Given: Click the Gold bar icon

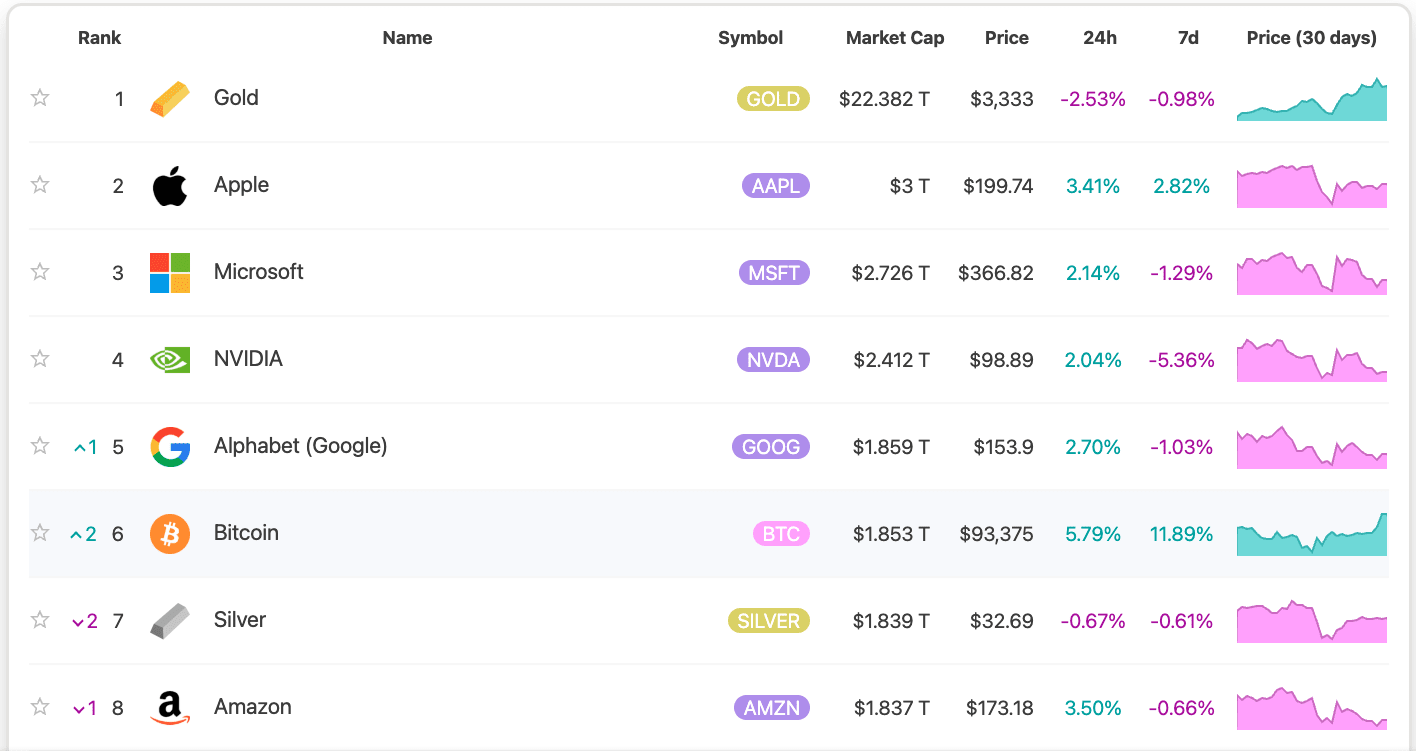Looking at the screenshot, I should coord(170,98).
